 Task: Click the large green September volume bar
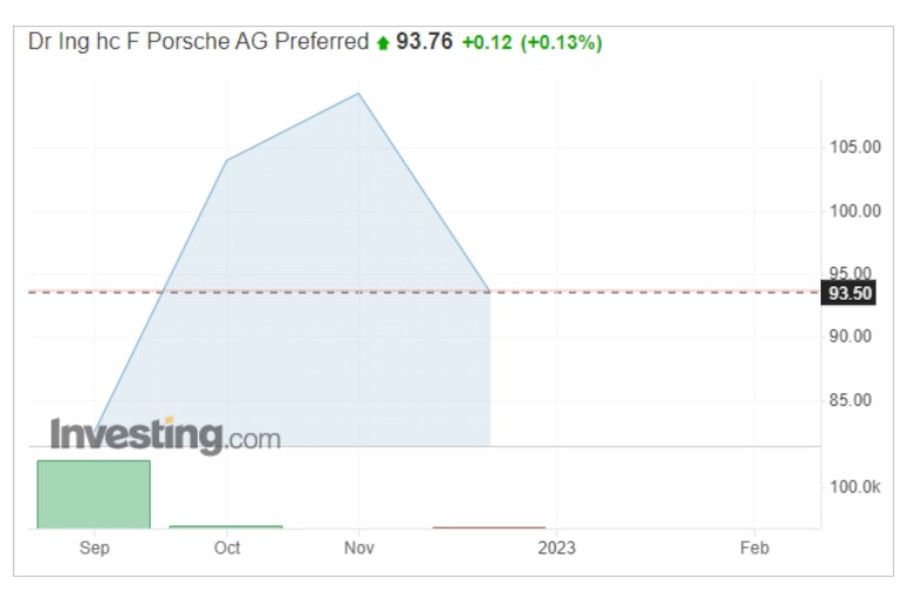coord(93,494)
